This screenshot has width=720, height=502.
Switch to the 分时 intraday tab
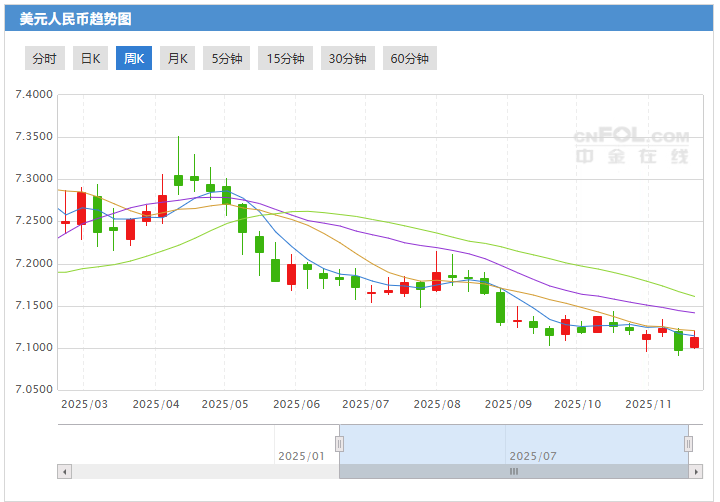(x=45, y=58)
